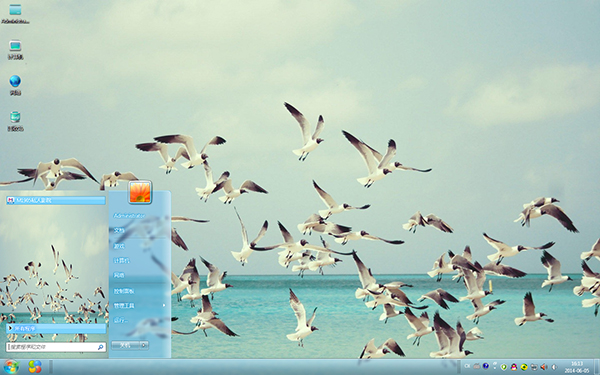
Task: Click the blue help question-mark tray icon
Action: (486, 366)
